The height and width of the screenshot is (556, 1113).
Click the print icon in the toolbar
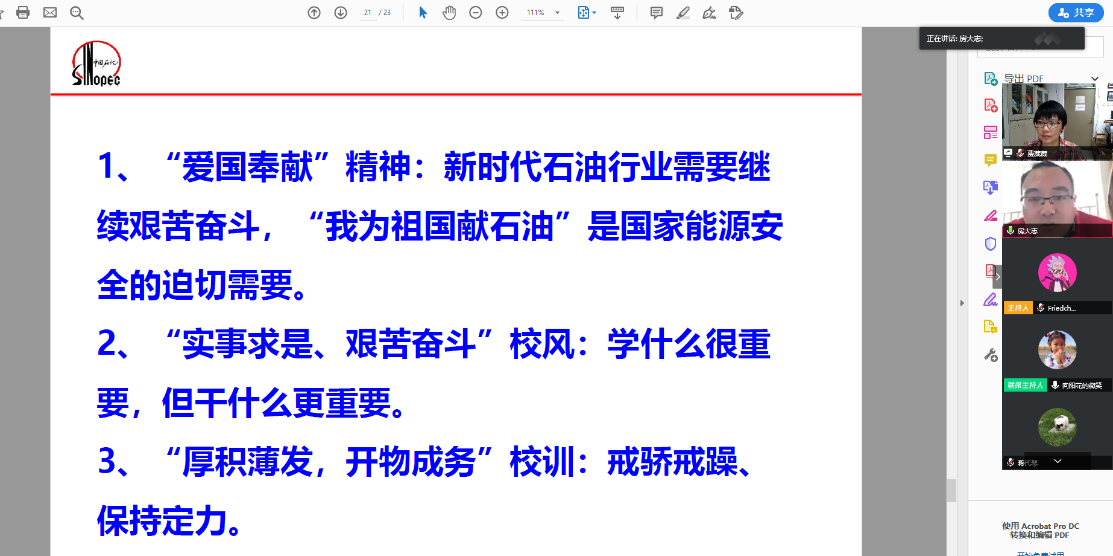click(23, 13)
